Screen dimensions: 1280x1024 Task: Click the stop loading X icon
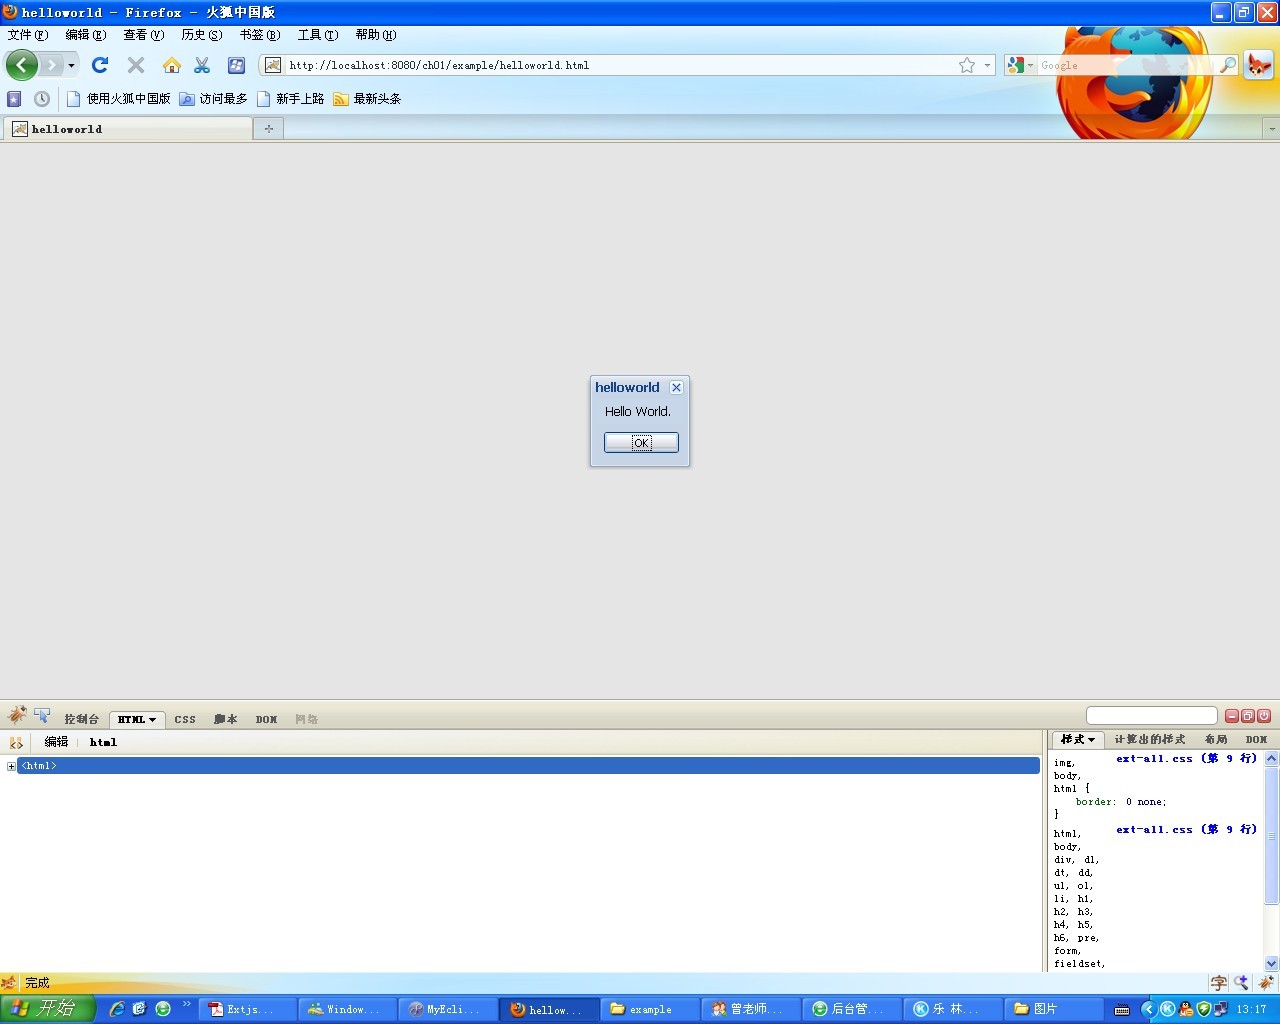tap(136, 65)
